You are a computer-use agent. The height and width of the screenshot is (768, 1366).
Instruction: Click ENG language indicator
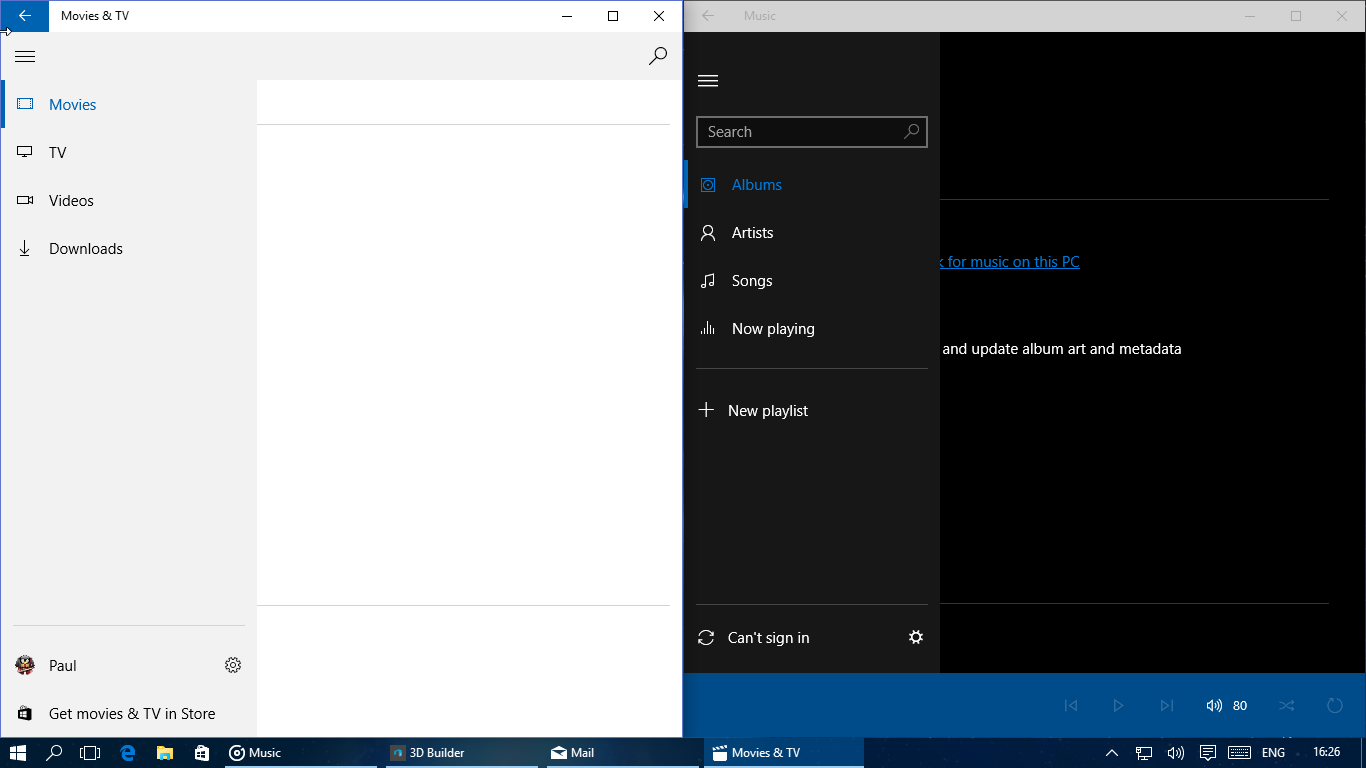point(1273,753)
